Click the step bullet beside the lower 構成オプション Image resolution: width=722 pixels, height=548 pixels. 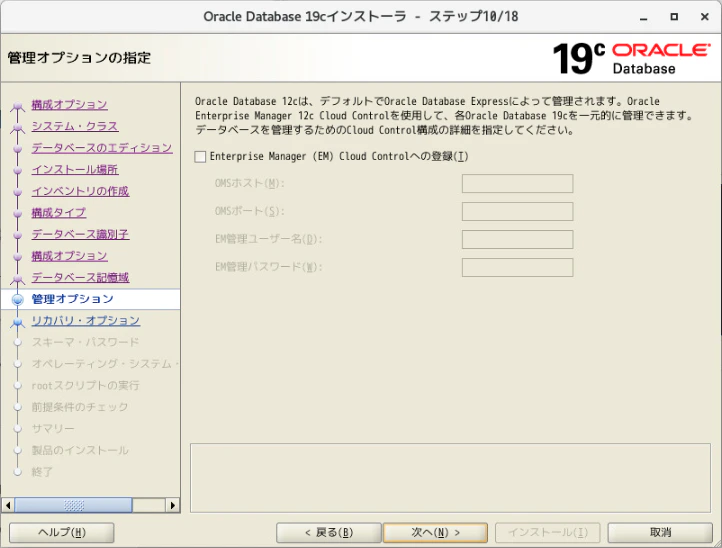click(17, 257)
